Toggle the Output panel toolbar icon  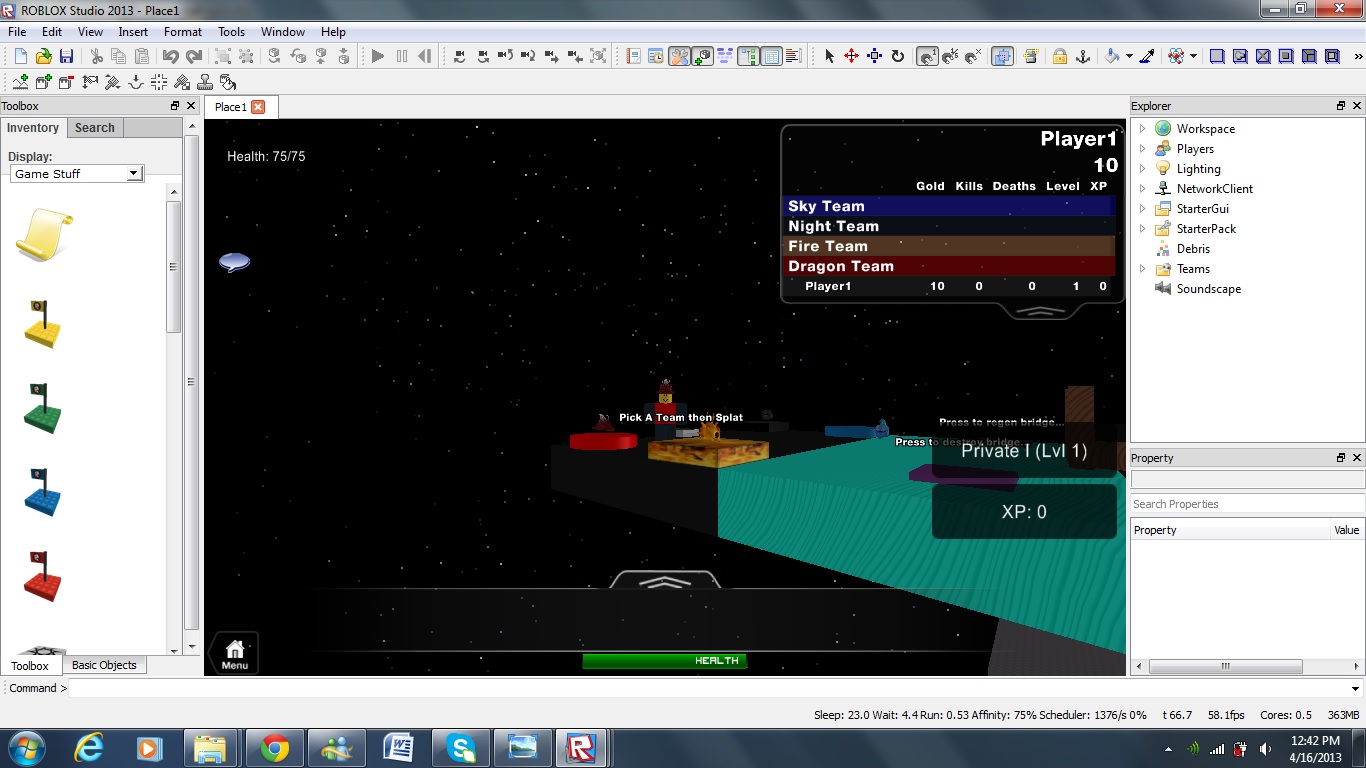click(794, 56)
